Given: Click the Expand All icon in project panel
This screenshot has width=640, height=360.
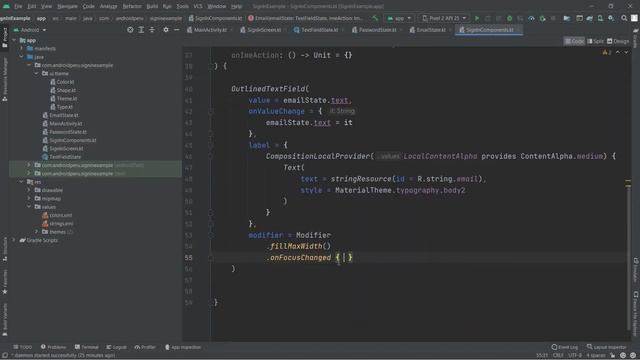Looking at the screenshot, I should [141, 30].
